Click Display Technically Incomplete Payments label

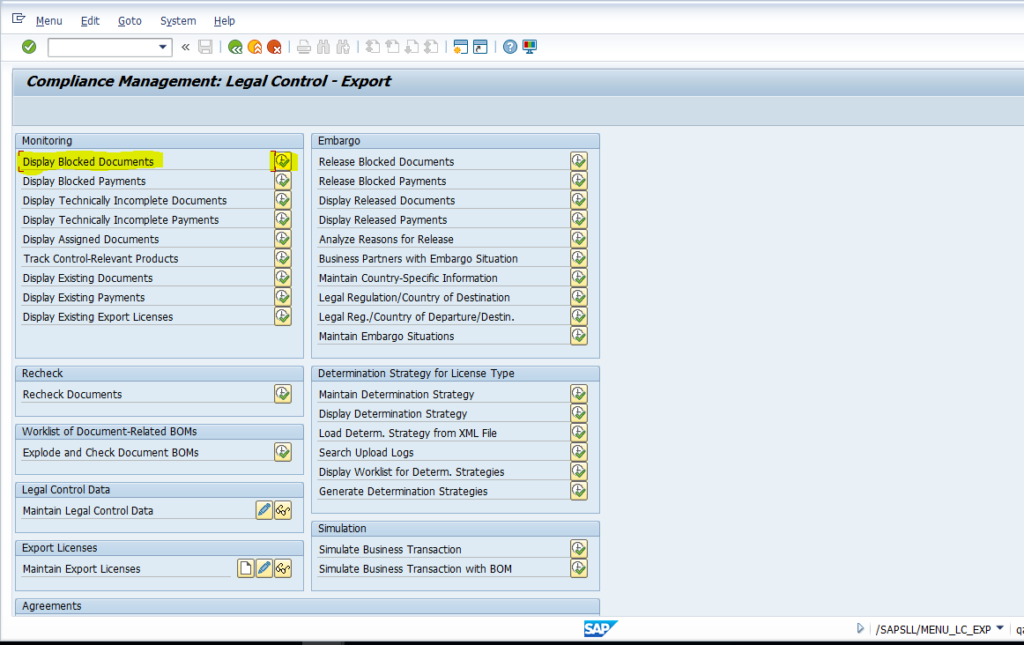[121, 220]
